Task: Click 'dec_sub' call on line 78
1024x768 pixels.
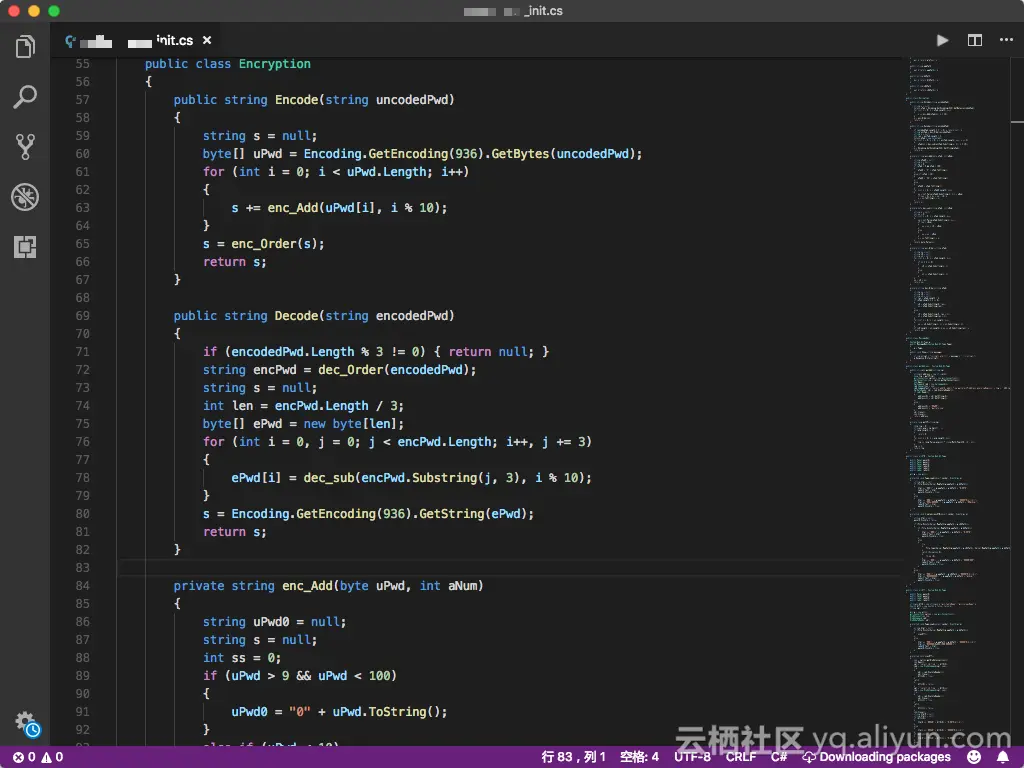Action: coord(329,478)
